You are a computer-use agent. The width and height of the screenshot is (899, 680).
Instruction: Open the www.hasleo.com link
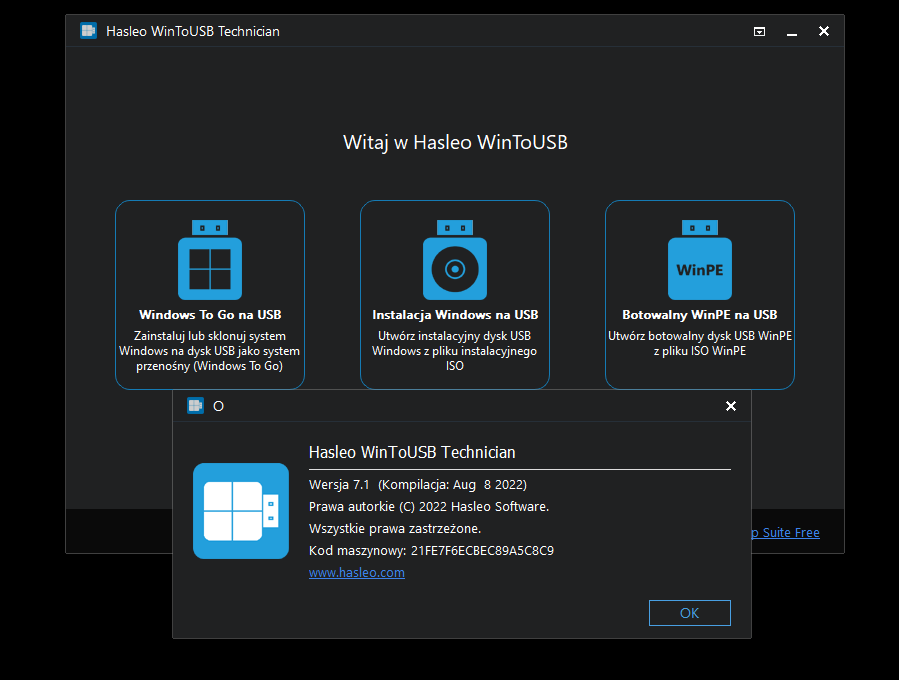click(x=357, y=573)
